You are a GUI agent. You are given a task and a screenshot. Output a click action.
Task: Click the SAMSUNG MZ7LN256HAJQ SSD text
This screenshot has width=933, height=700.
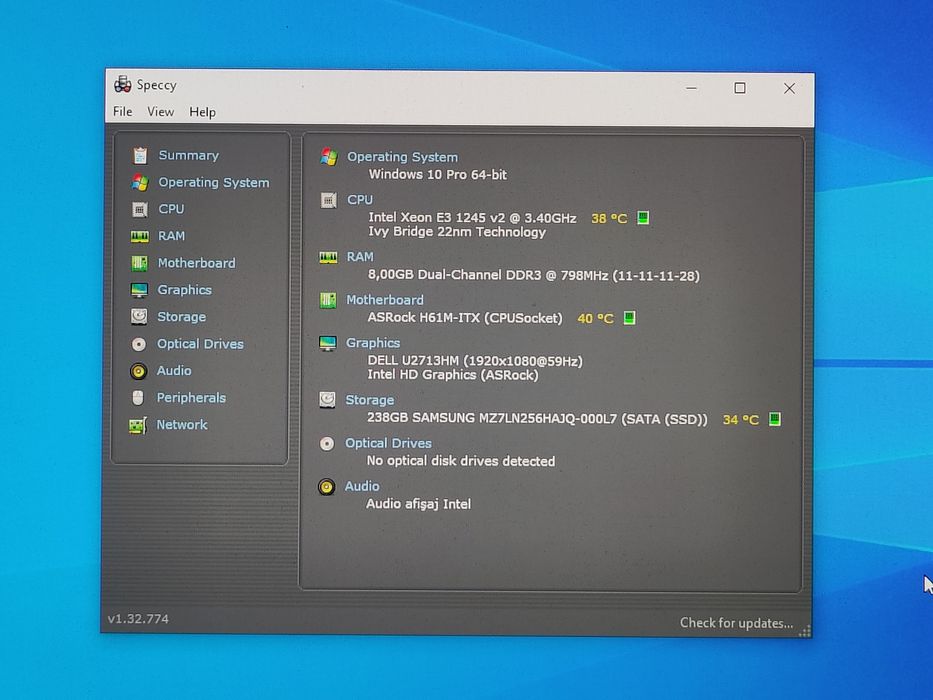pyautogui.click(x=537, y=418)
